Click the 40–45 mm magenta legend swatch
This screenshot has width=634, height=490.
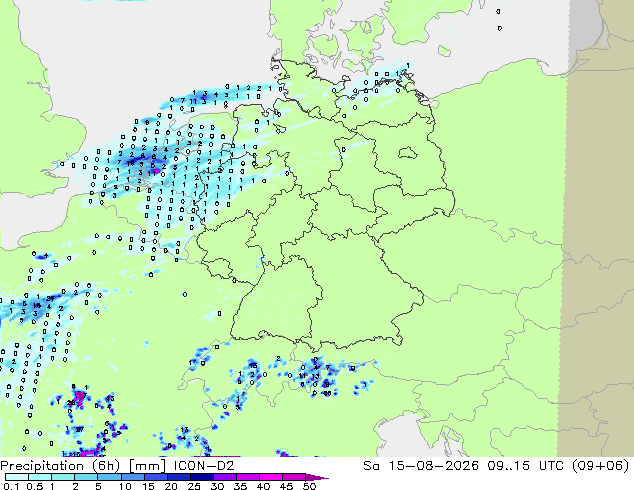[271, 477]
